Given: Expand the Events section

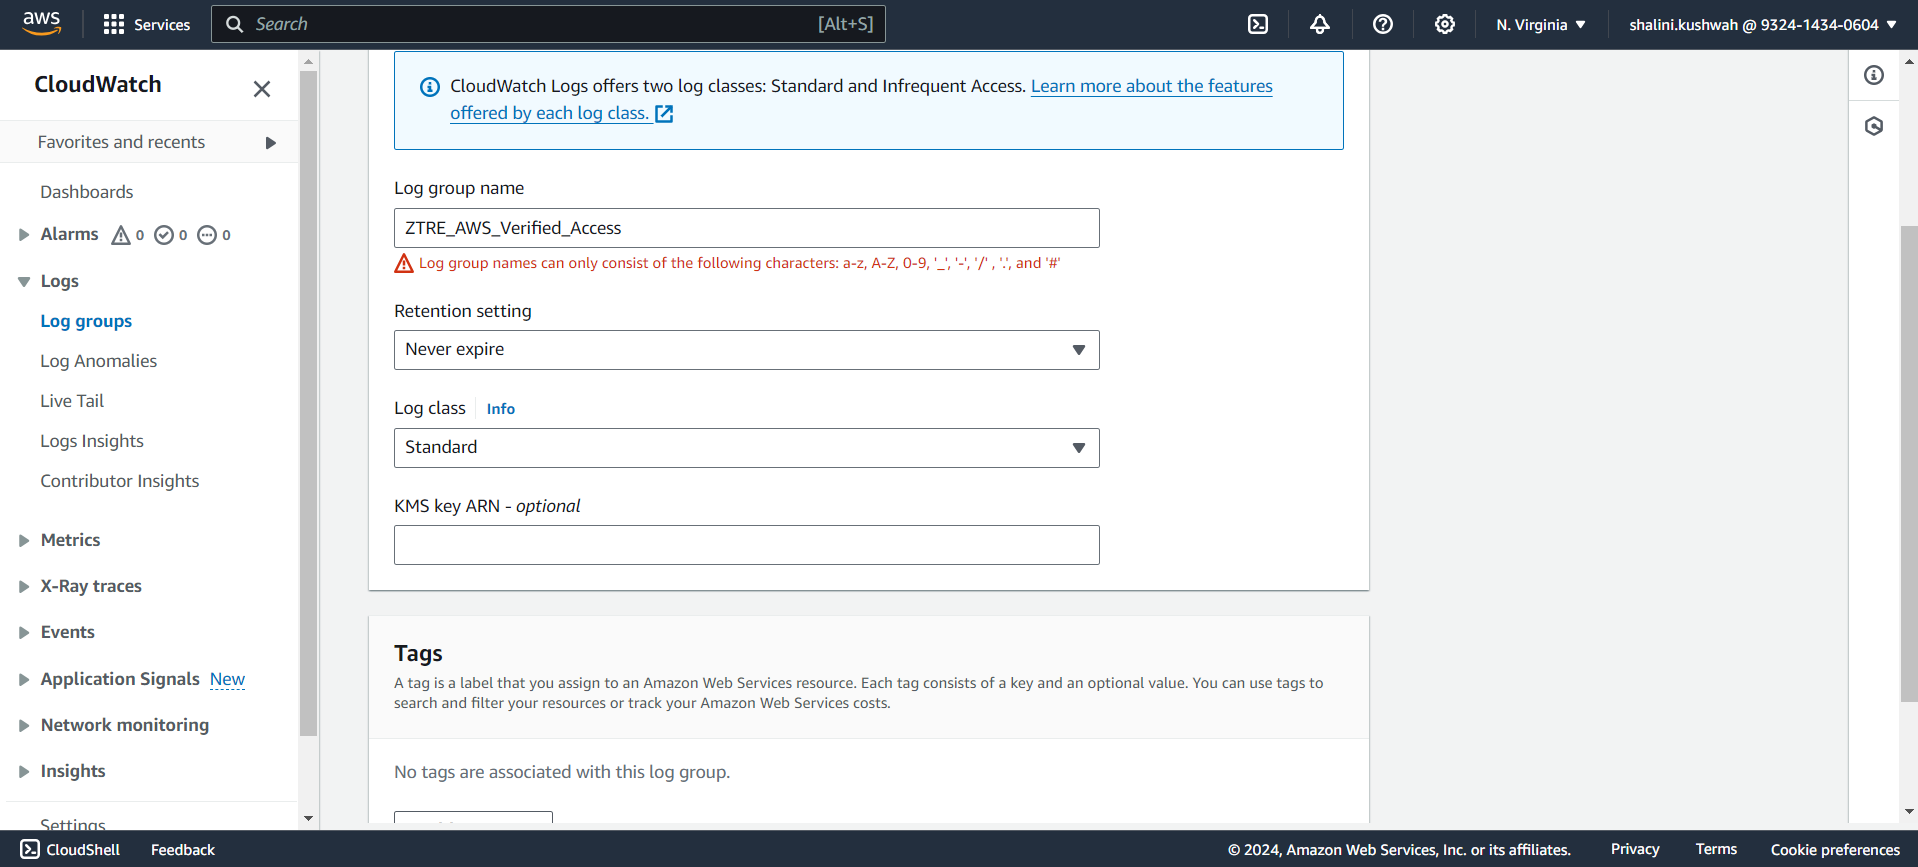Looking at the screenshot, I should point(24,633).
